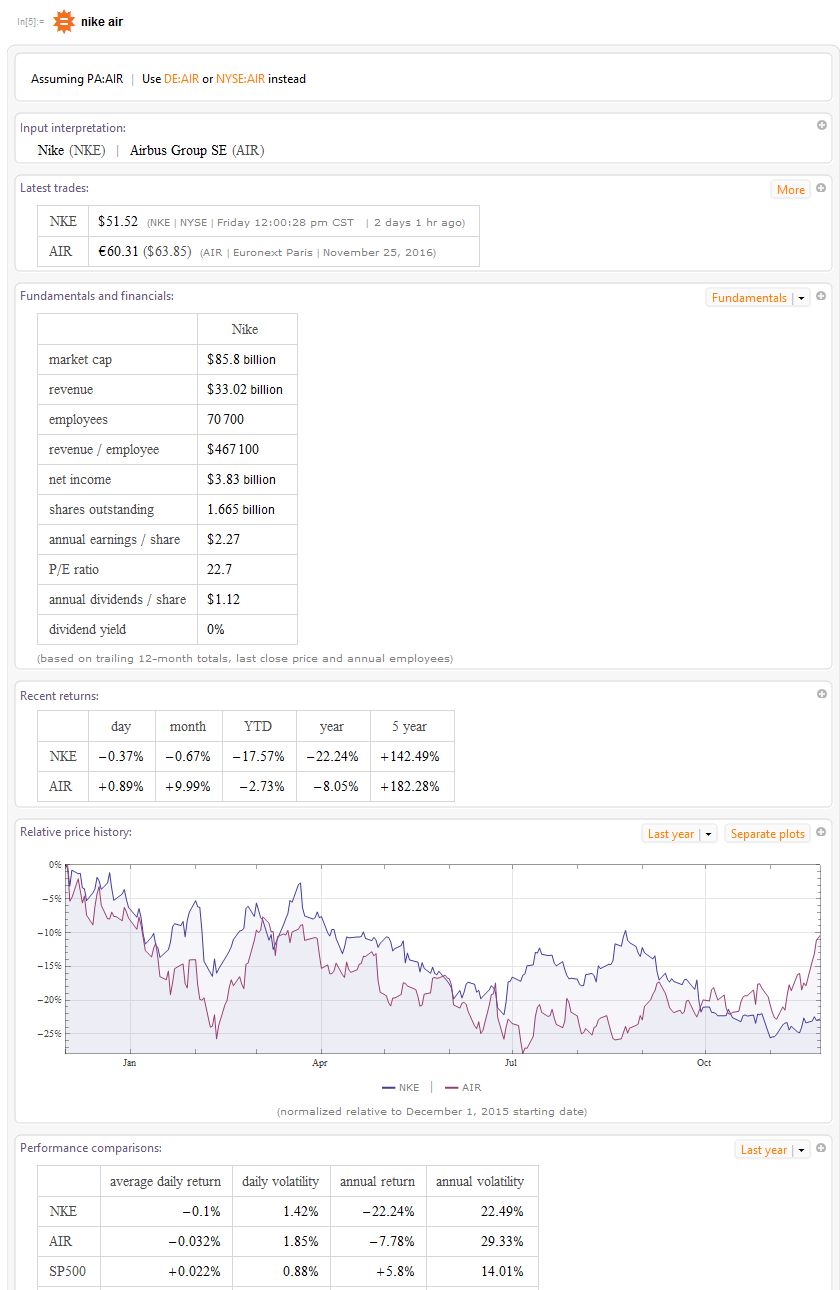Click shares outstanding value 1.665 billion
Image resolution: width=840 pixels, height=1290 pixels.
240,509
